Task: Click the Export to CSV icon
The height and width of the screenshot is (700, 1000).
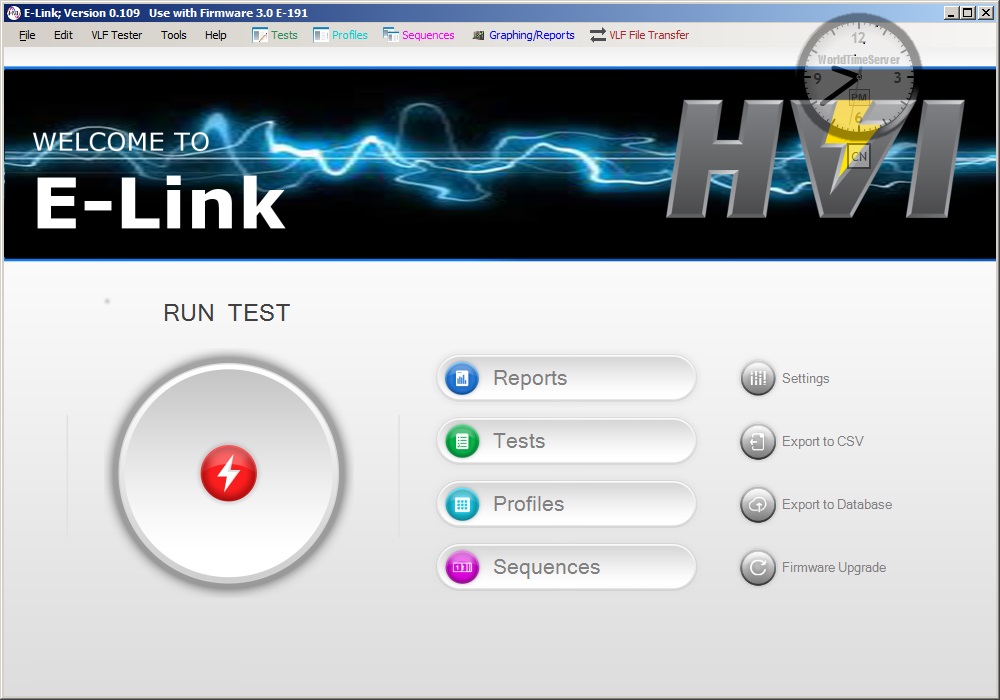Action: (758, 441)
